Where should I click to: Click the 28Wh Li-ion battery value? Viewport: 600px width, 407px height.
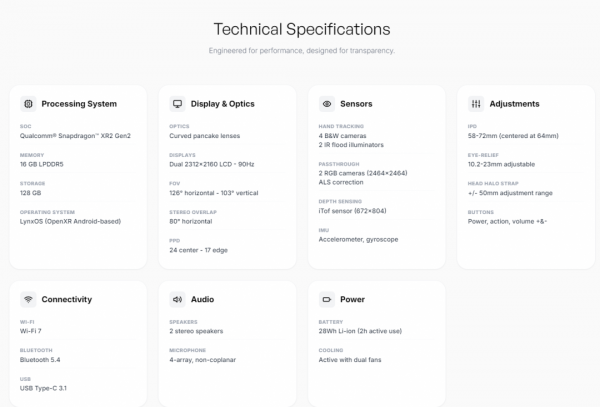(x=362, y=331)
